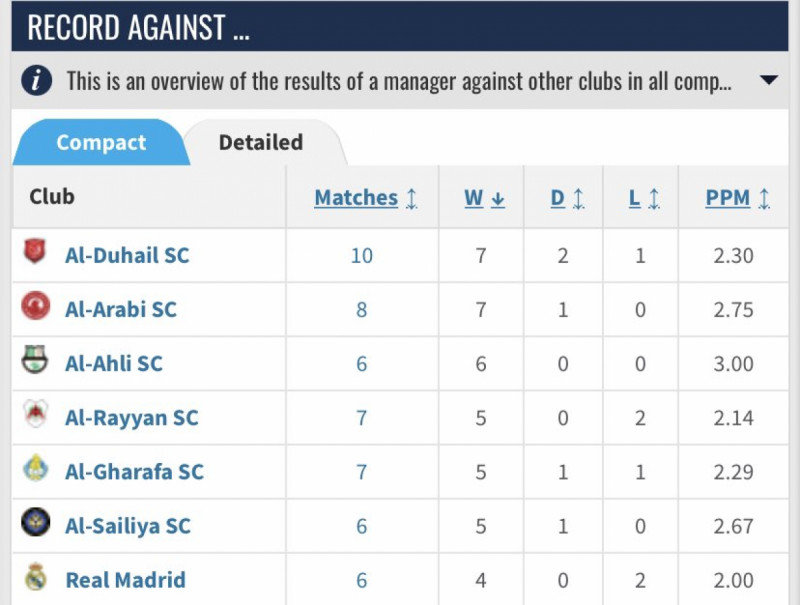This screenshot has width=800, height=605.
Task: Open the Real Madrid club link
Action: click(x=125, y=579)
